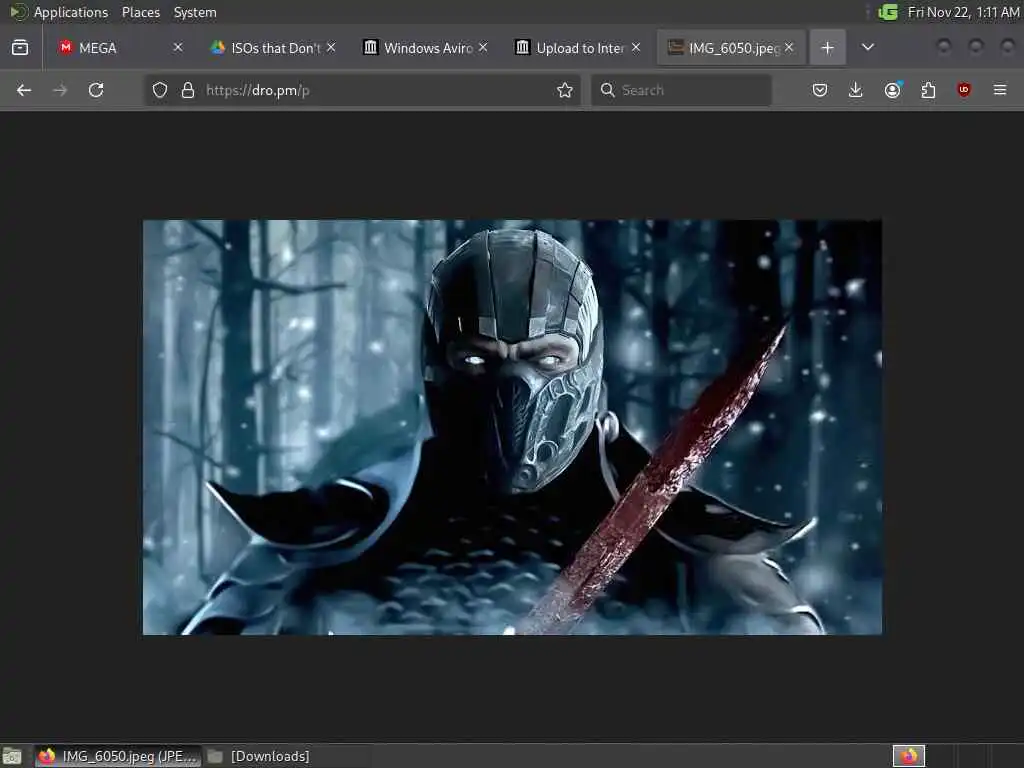Close the Upload to Inter tab
Image resolution: width=1024 pixels, height=768 pixels.
(x=635, y=48)
